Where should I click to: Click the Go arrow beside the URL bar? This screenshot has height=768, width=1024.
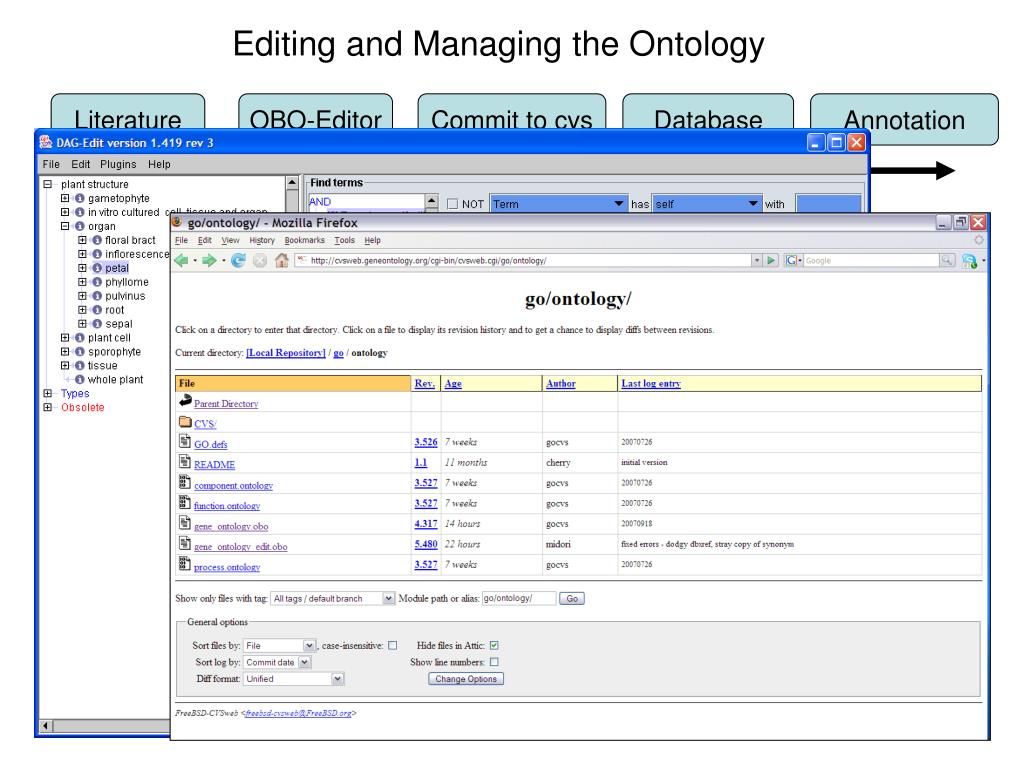[x=771, y=260]
